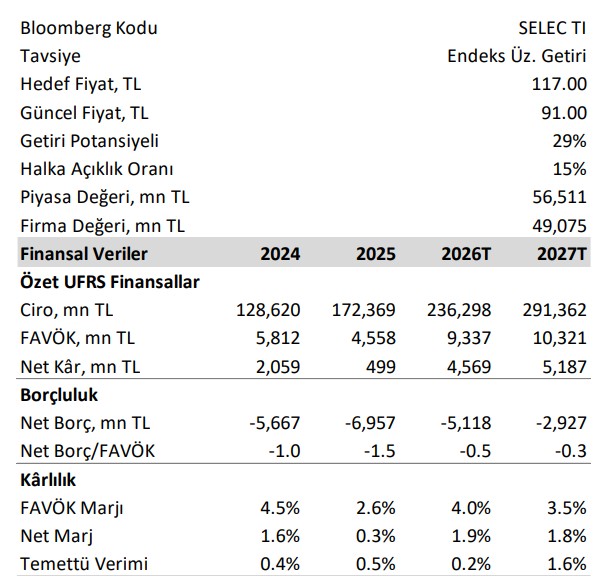Click the Endeks Üz. Getiri recommendation
This screenshot has height=576, width=612.
(516, 56)
